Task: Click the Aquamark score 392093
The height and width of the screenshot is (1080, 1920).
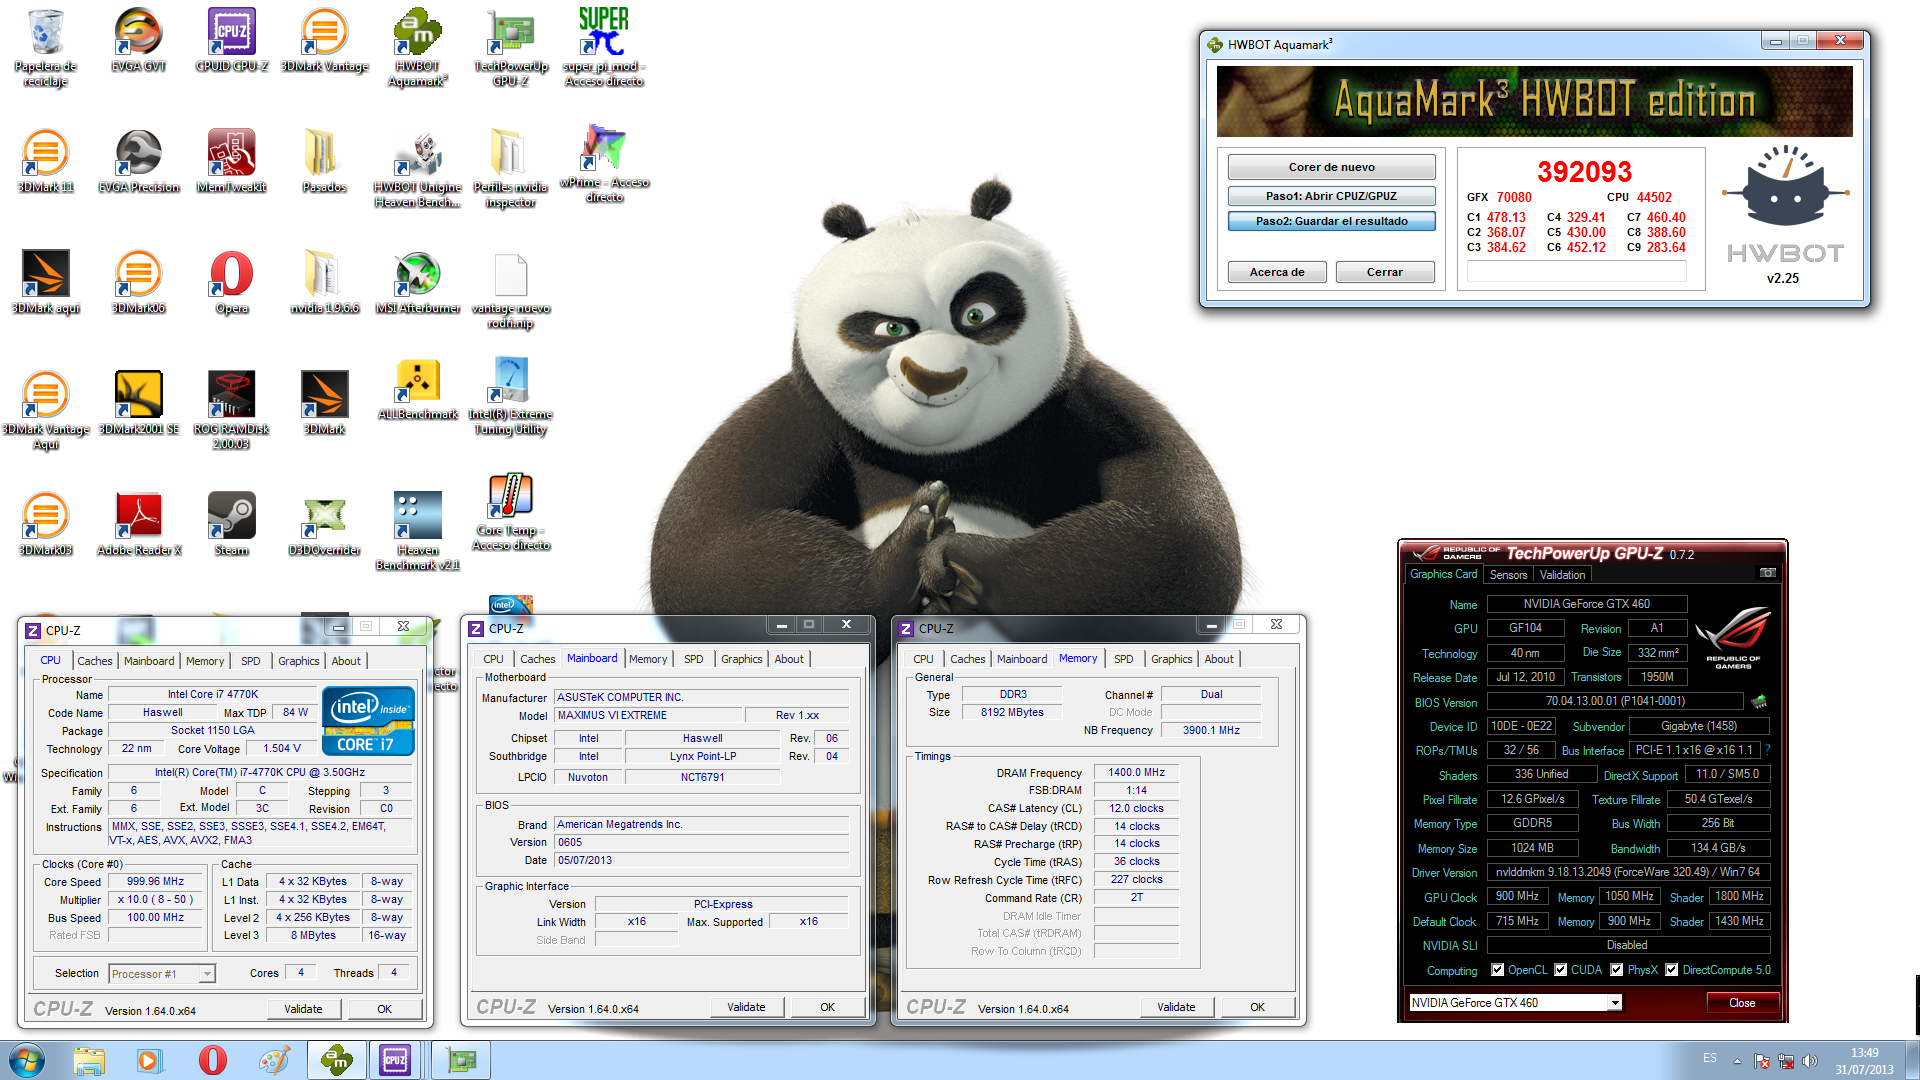Action: (x=1584, y=172)
